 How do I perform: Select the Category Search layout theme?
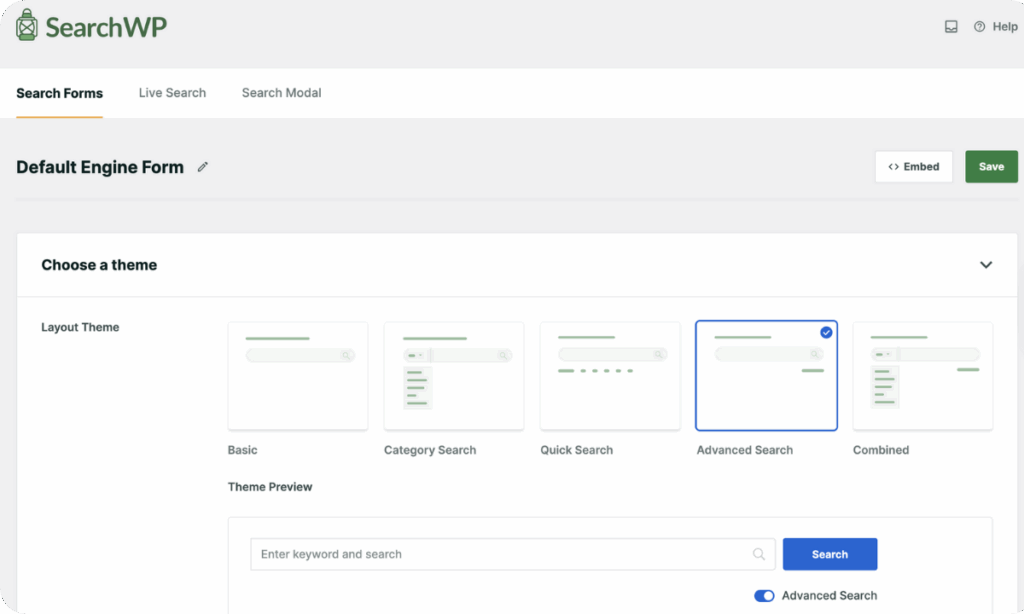454,376
